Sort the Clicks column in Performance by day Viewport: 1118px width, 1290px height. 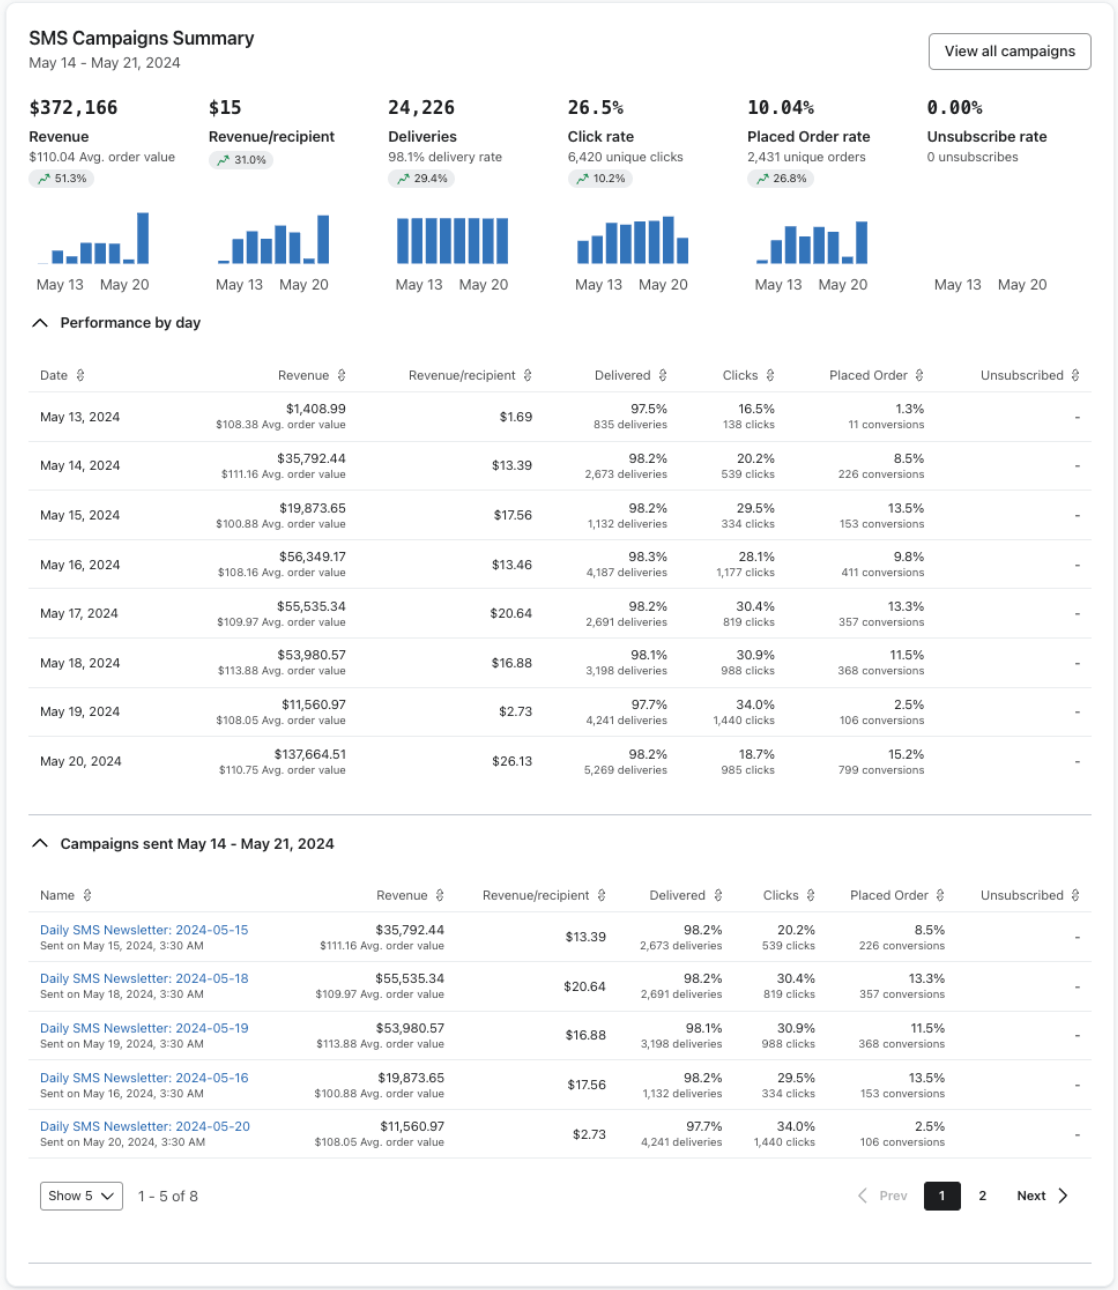[x=770, y=375]
